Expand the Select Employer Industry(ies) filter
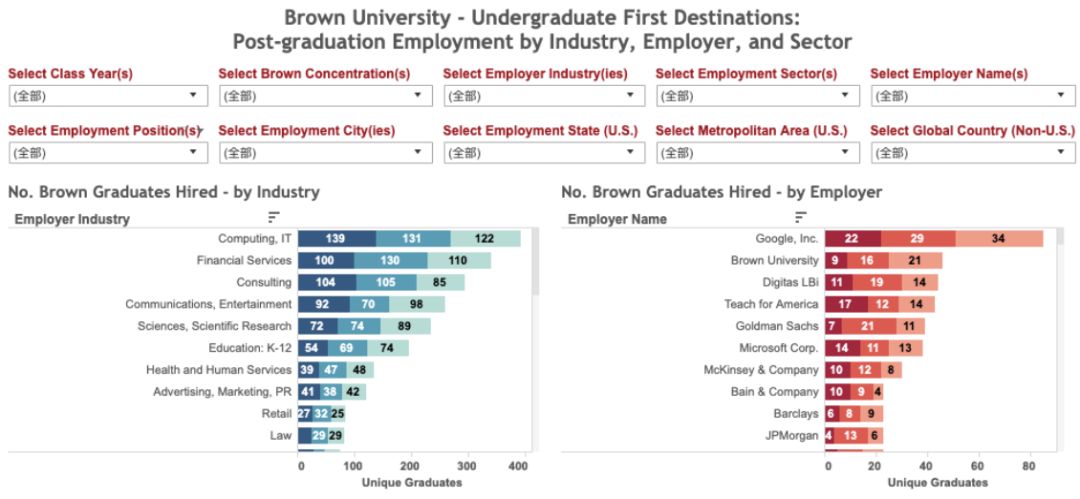Image resolution: width=1080 pixels, height=499 pixels. tap(544, 96)
